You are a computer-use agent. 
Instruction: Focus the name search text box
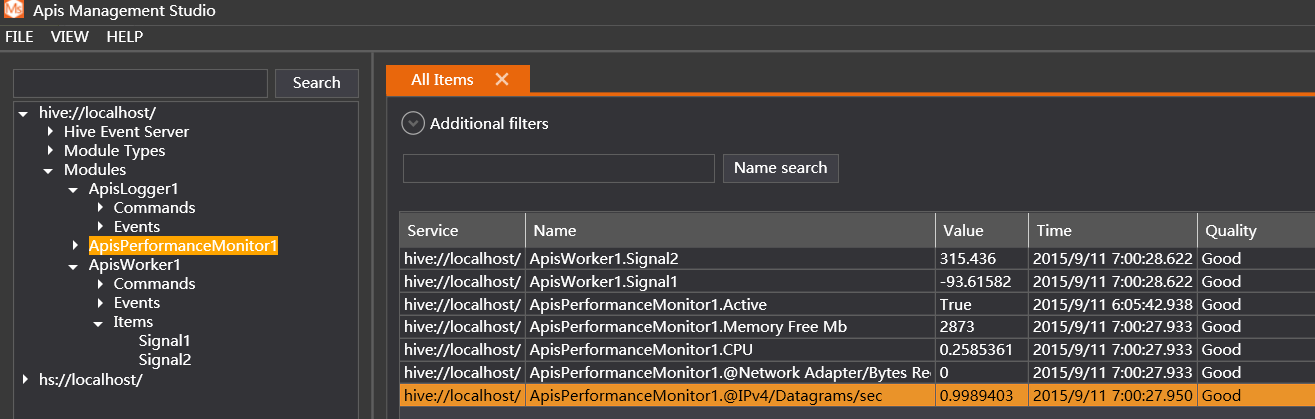point(558,168)
